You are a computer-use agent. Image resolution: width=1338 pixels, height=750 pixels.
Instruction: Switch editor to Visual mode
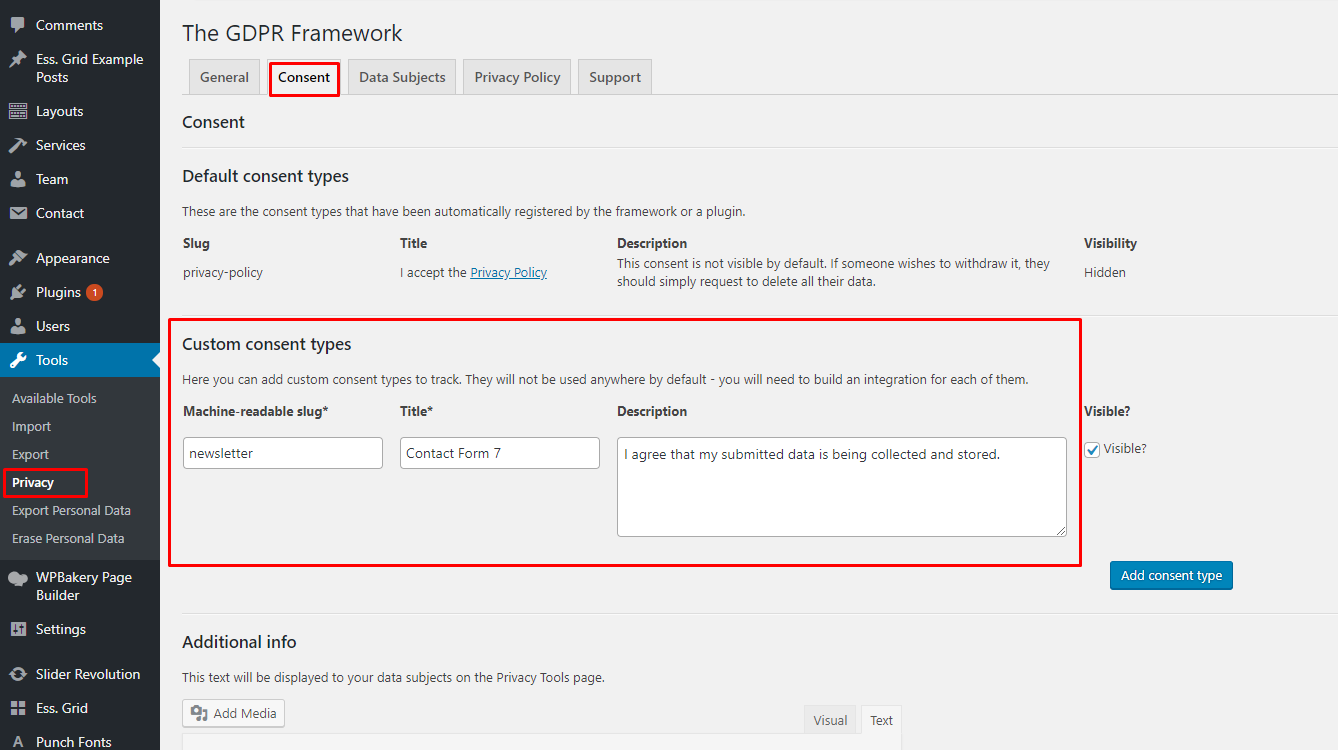[830, 720]
